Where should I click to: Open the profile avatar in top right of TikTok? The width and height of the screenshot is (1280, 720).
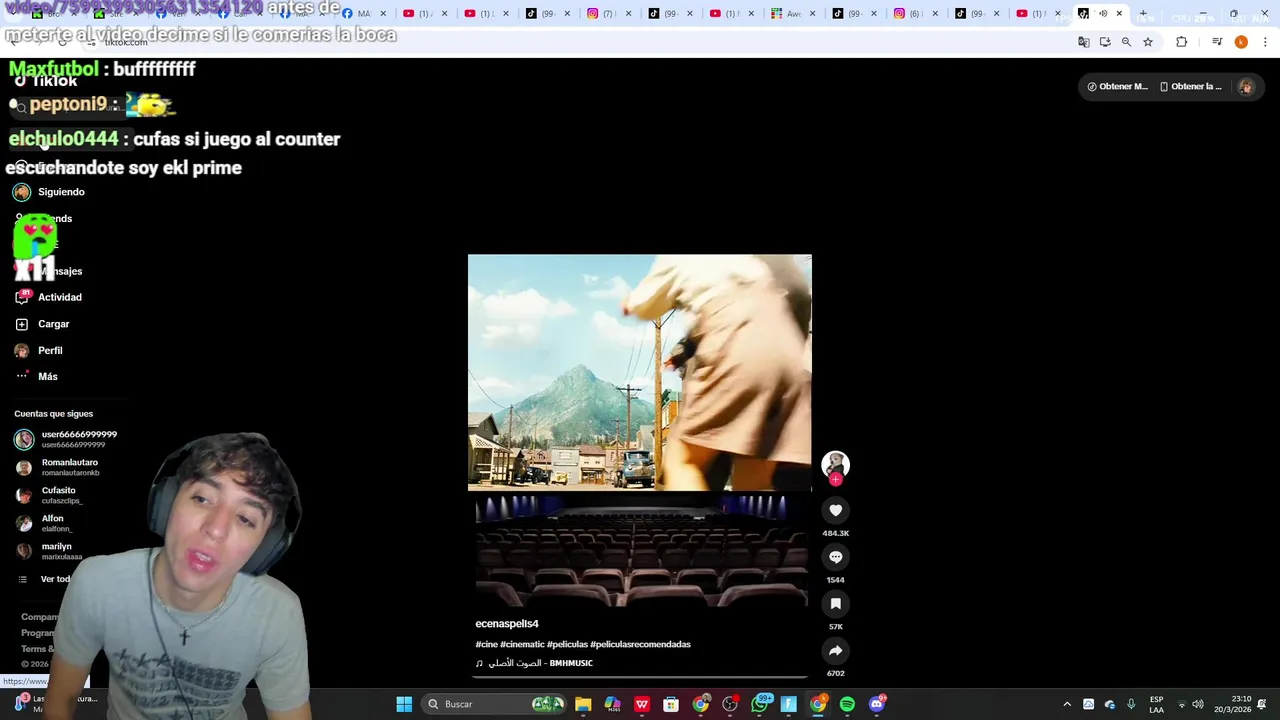click(1245, 87)
